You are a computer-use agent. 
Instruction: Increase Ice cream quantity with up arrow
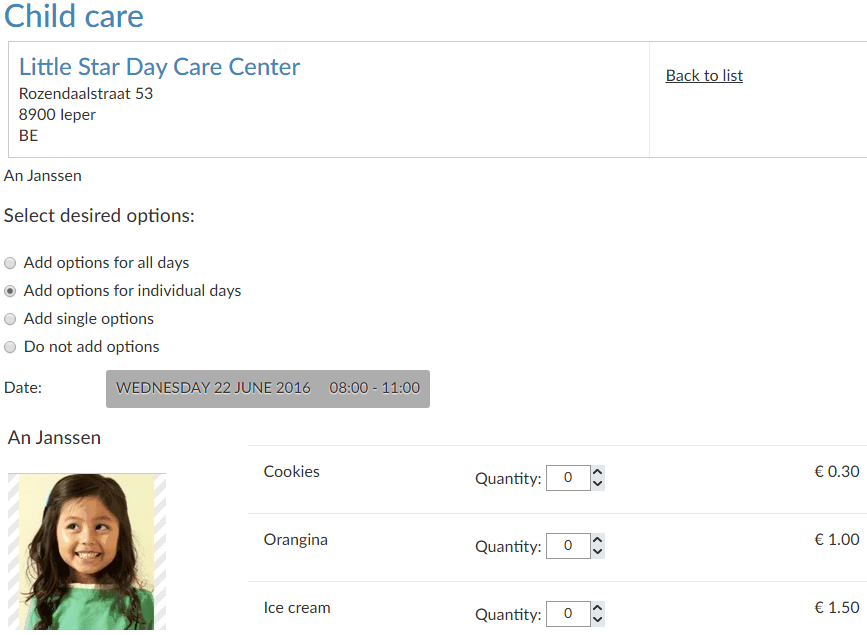pos(597,608)
